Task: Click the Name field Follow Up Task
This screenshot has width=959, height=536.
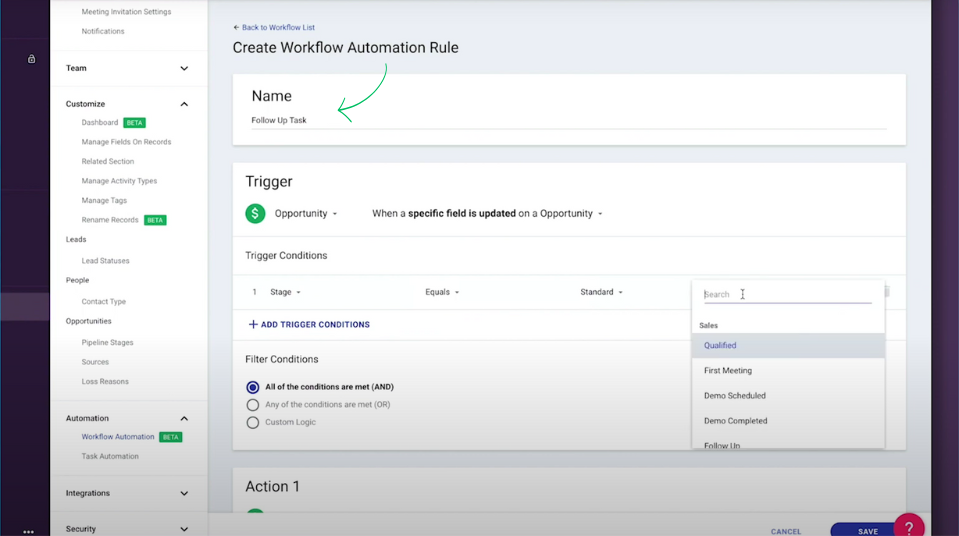Action: (569, 120)
